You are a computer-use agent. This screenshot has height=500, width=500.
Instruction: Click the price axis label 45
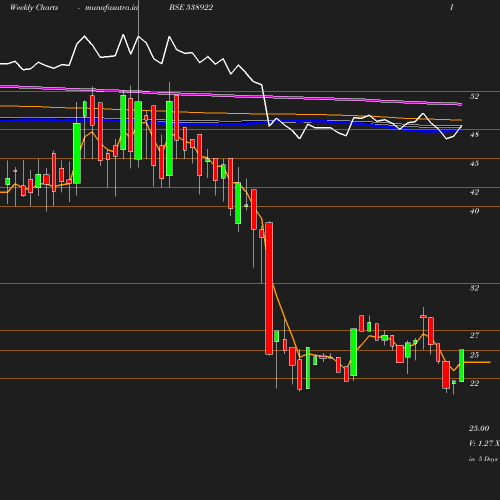(x=474, y=163)
